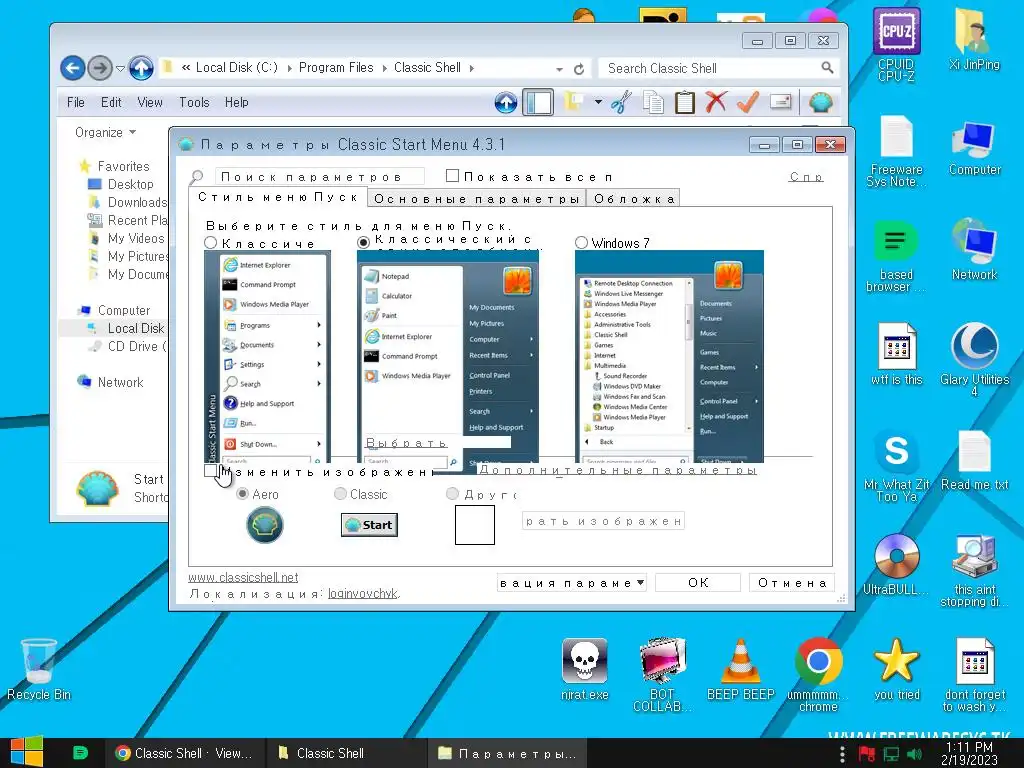Select the Aero button style radio
Viewport: 1024px width, 768px height.
pos(242,494)
